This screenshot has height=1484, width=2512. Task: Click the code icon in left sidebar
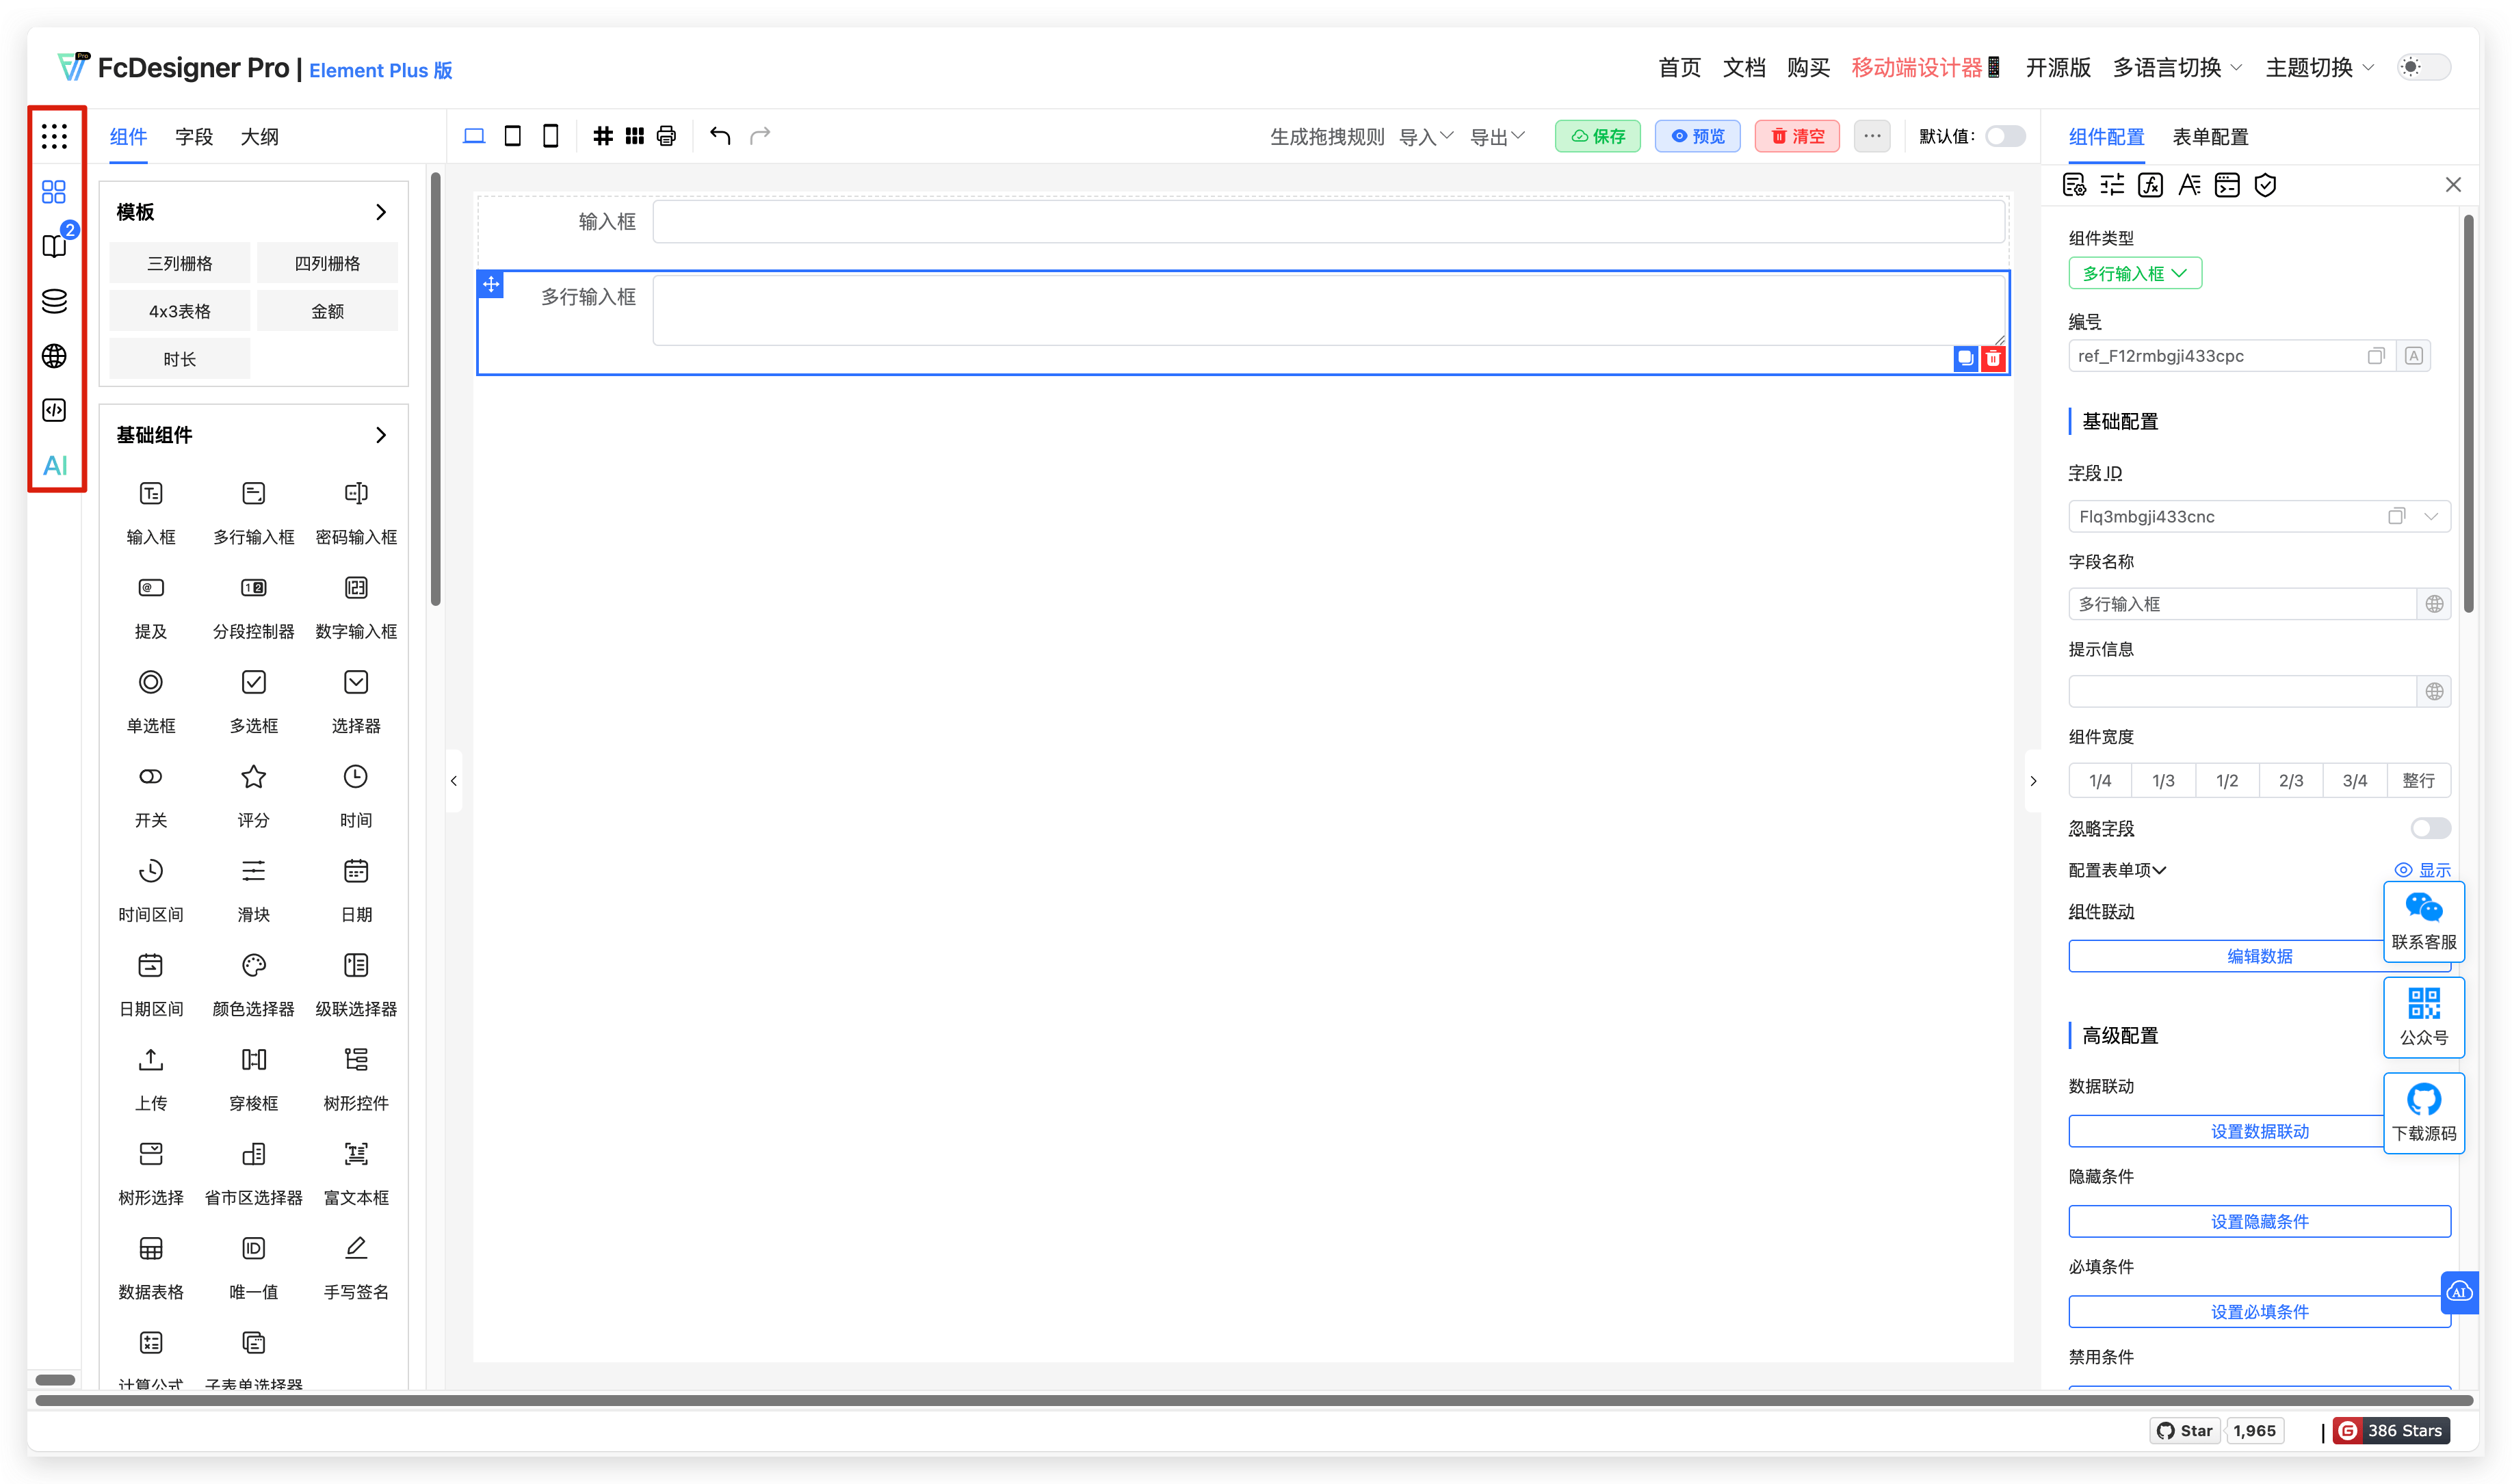55,410
